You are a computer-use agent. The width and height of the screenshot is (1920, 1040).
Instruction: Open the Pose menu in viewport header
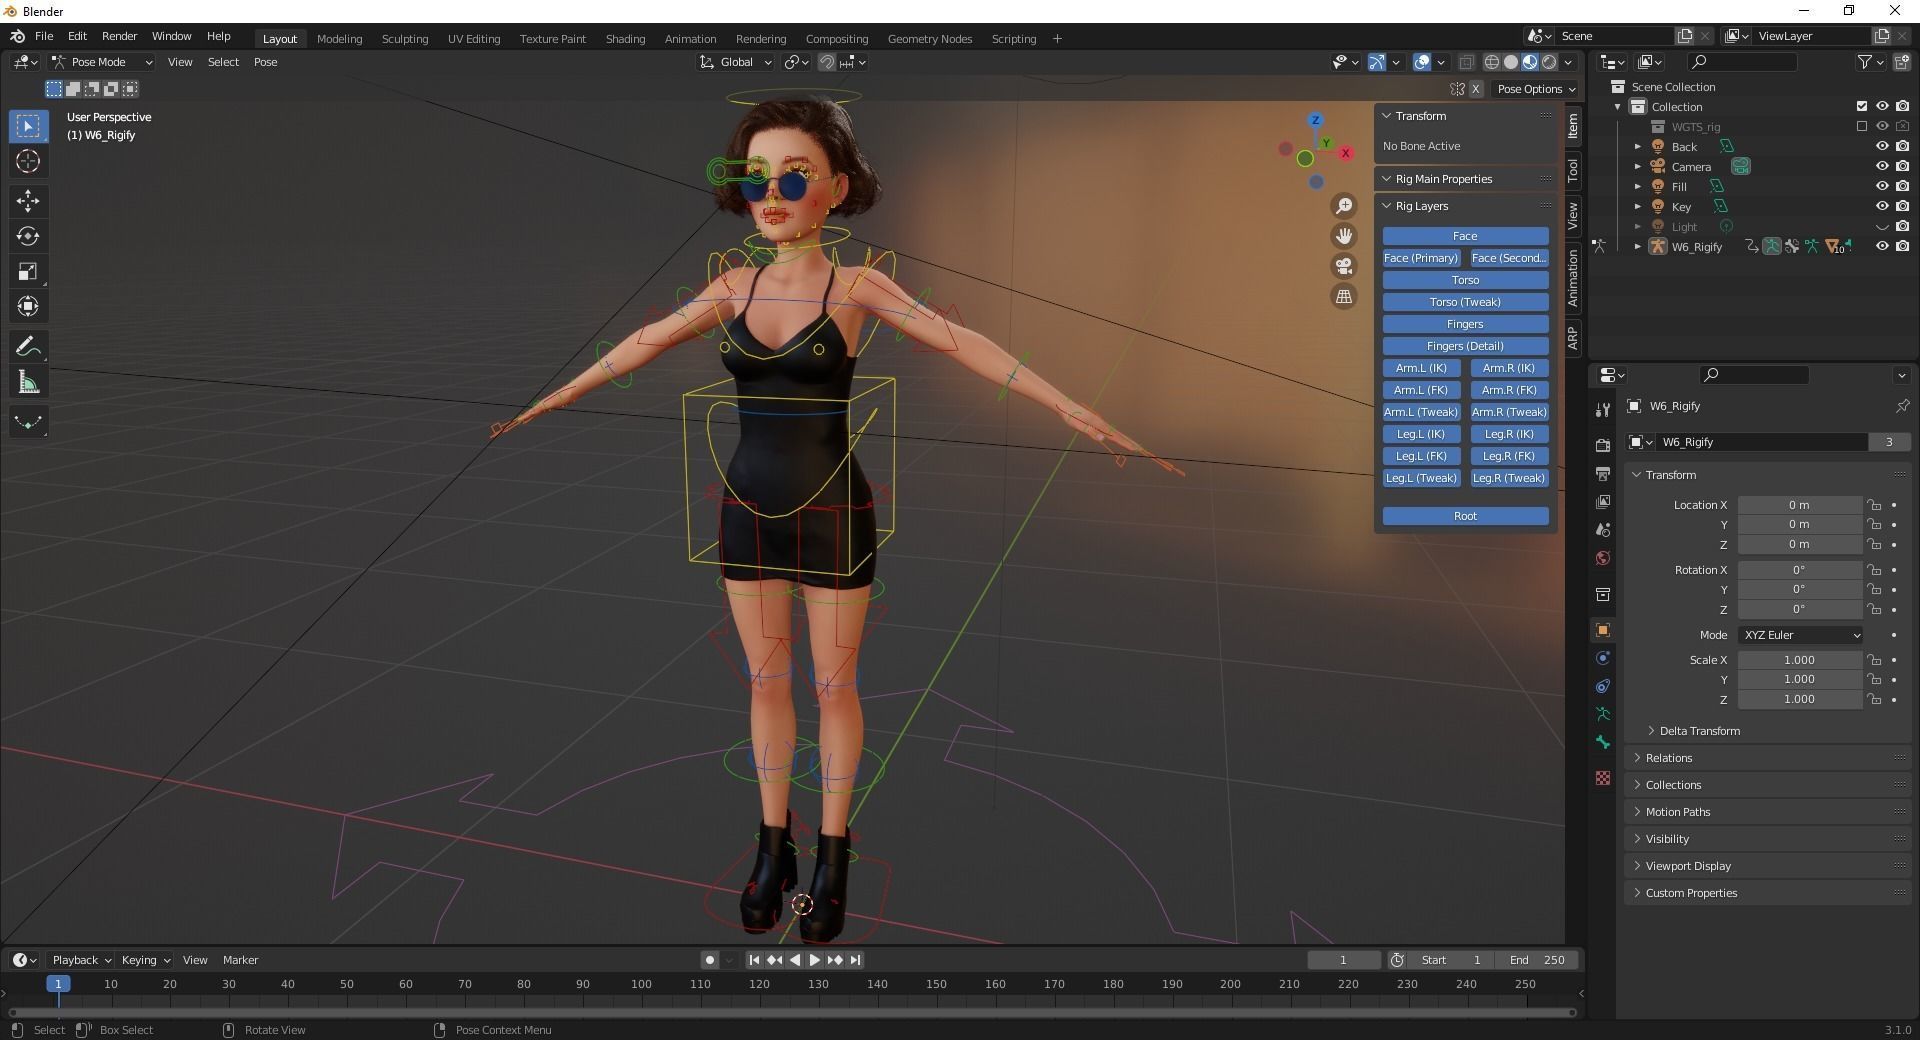tap(265, 62)
